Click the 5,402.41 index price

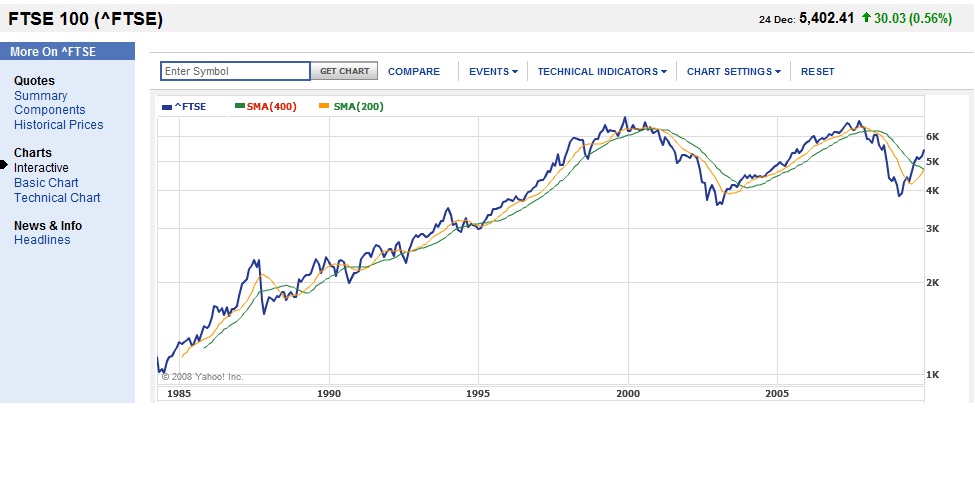[826, 19]
